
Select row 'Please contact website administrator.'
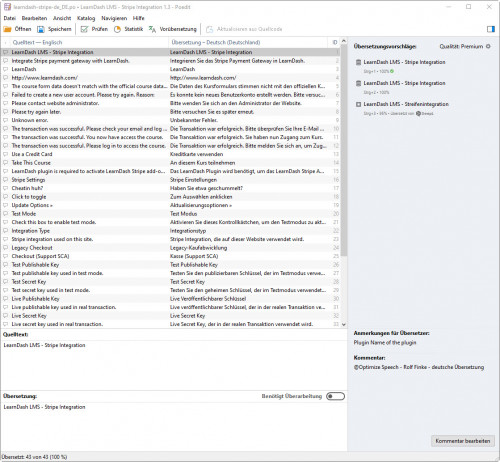point(171,103)
